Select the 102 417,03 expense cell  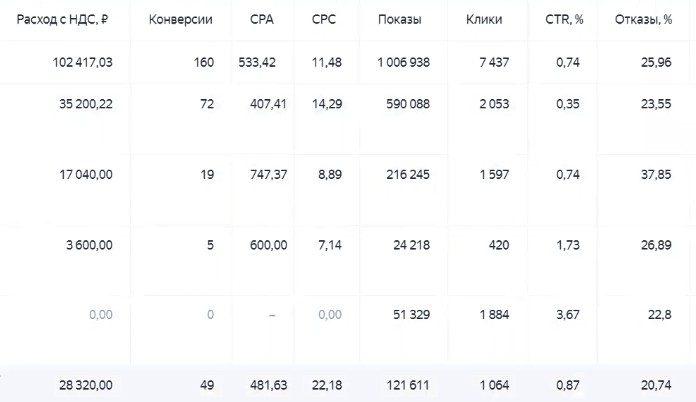(82, 62)
